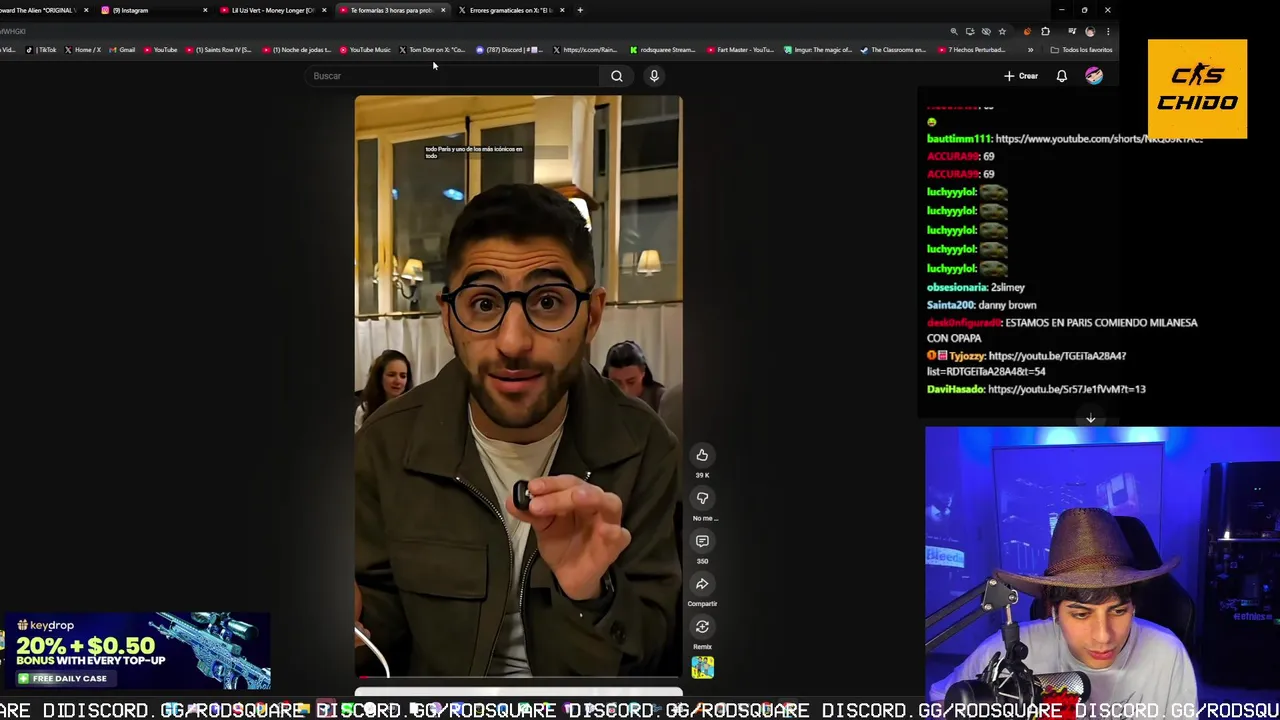1280x720 pixels.
Task: Open the Home / X bookmark
Action: [x=84, y=50]
